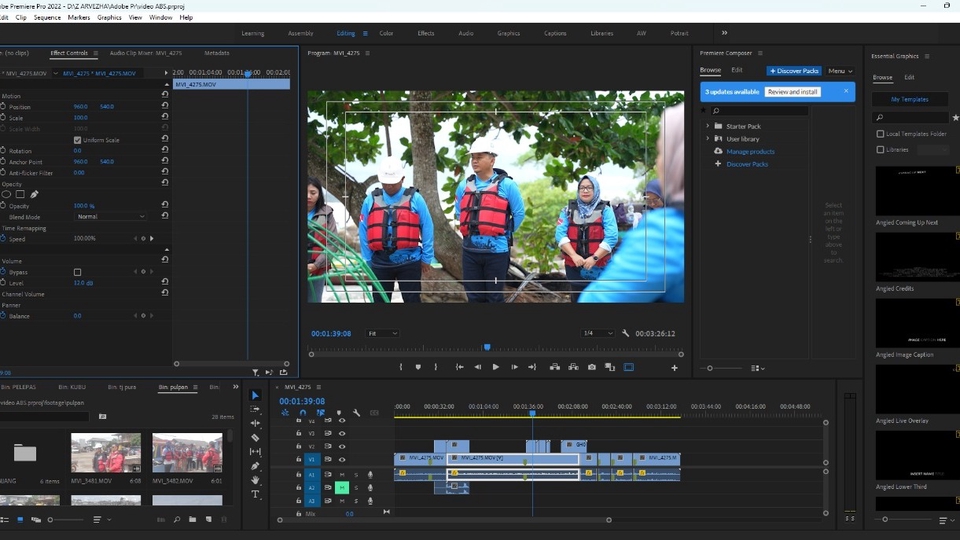Select the Hand tool

255,480
